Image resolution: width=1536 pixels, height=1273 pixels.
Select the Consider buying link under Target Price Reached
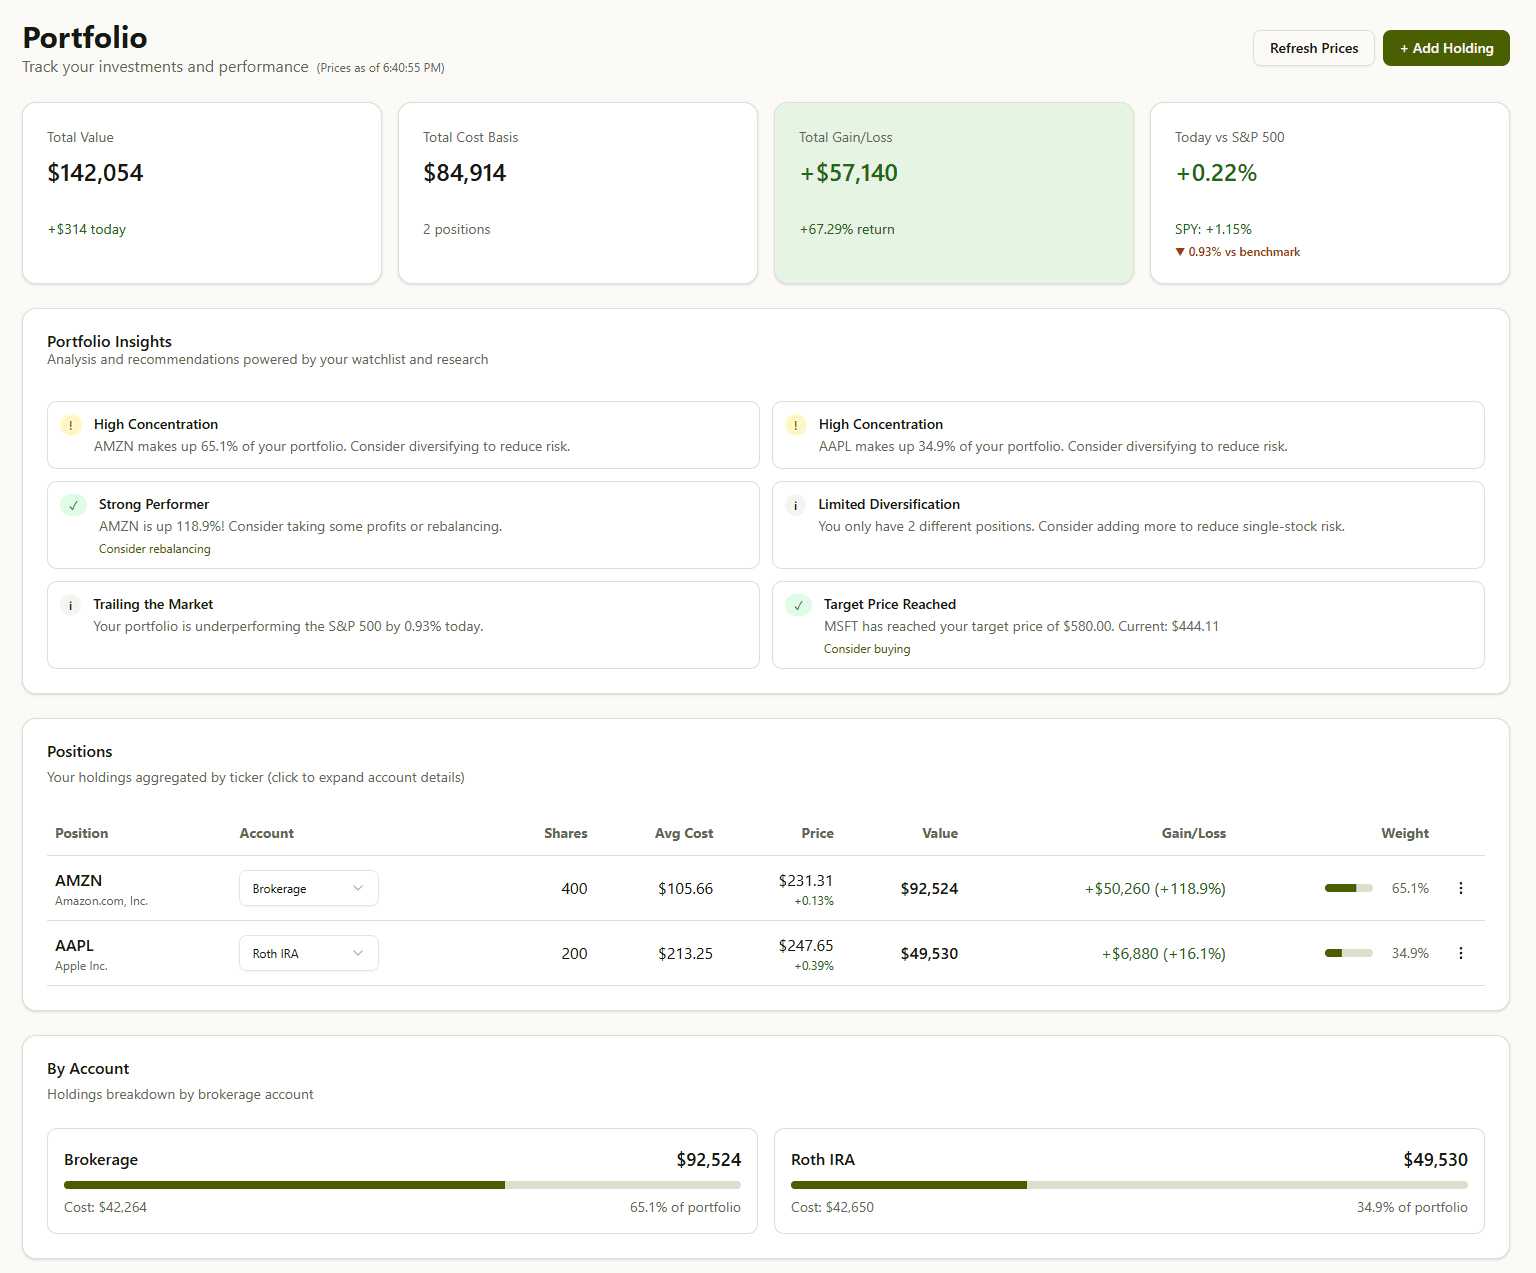click(x=866, y=648)
